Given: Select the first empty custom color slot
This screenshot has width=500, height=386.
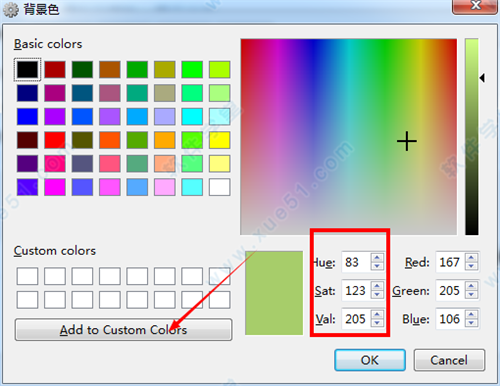Looking at the screenshot, I should click(x=27, y=276).
